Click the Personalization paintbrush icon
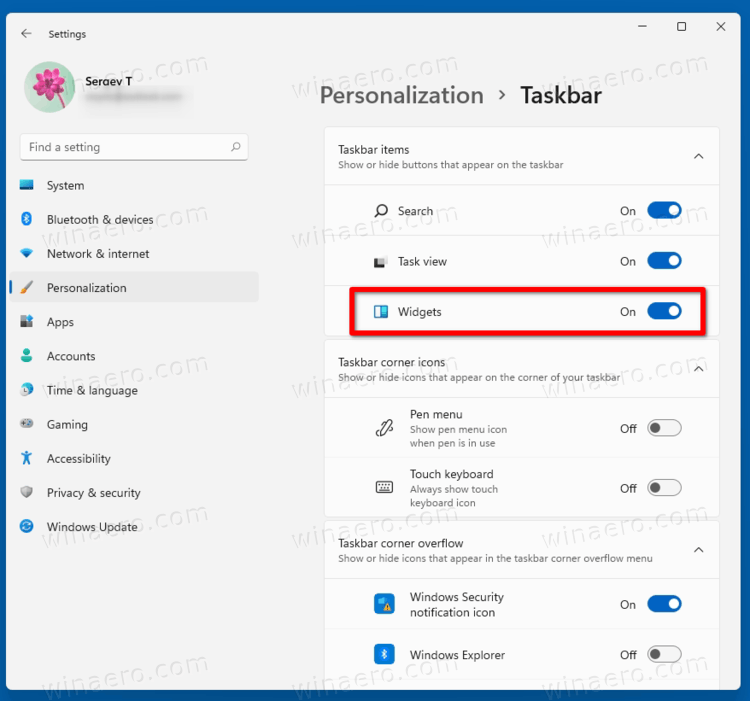750x701 pixels. (x=27, y=287)
